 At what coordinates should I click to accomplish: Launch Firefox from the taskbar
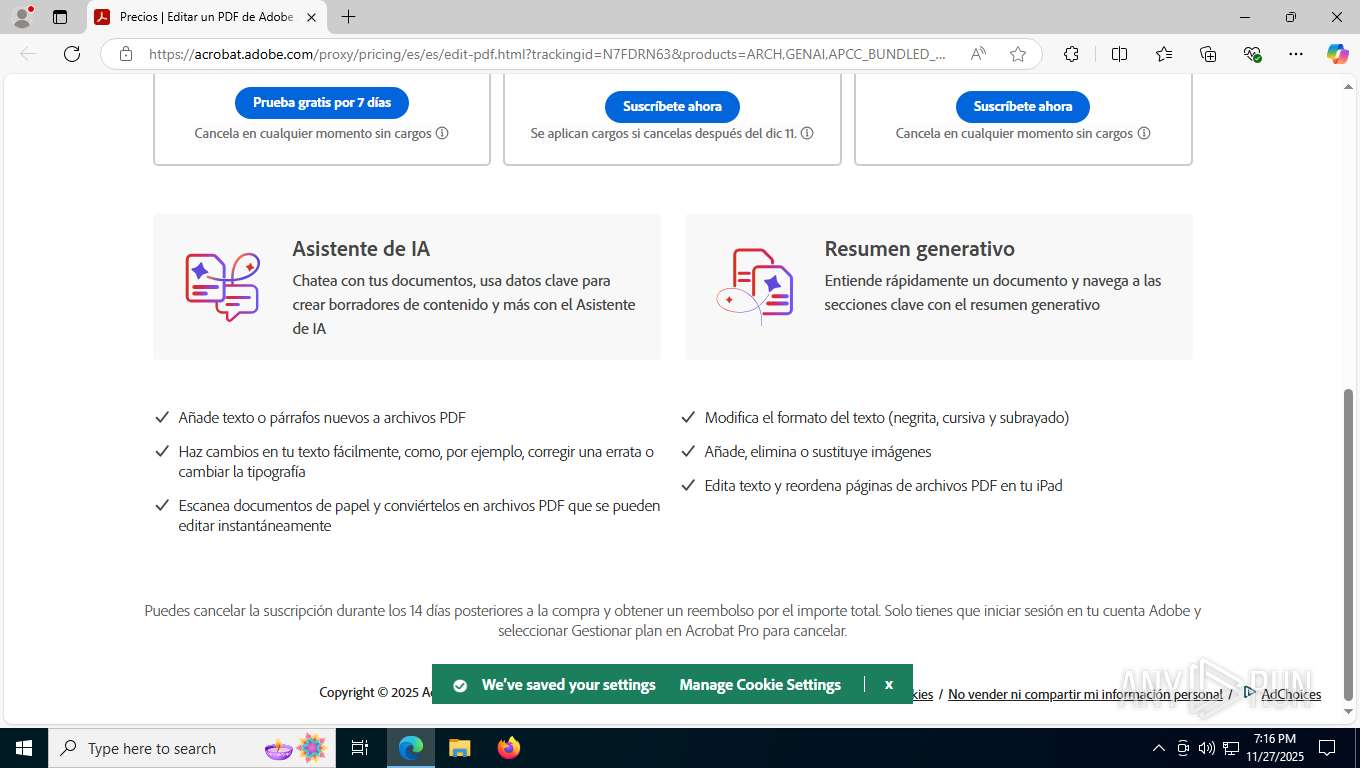509,748
